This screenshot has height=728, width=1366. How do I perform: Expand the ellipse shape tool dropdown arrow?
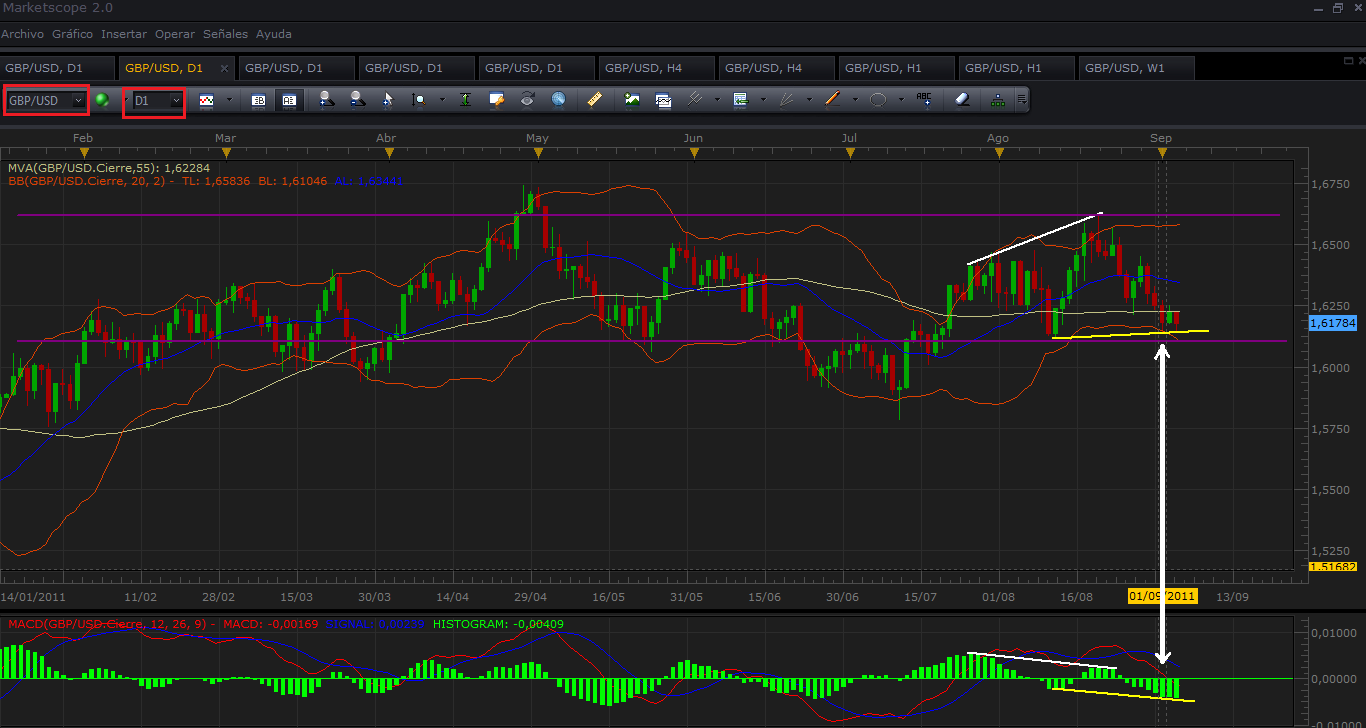(x=901, y=100)
